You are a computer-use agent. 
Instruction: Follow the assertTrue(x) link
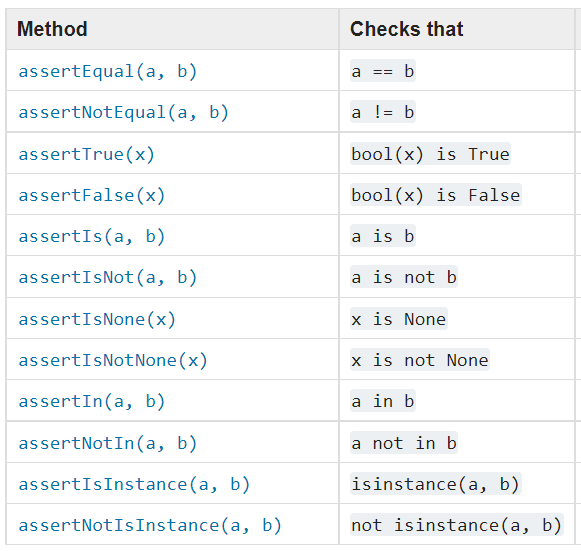[86, 154]
